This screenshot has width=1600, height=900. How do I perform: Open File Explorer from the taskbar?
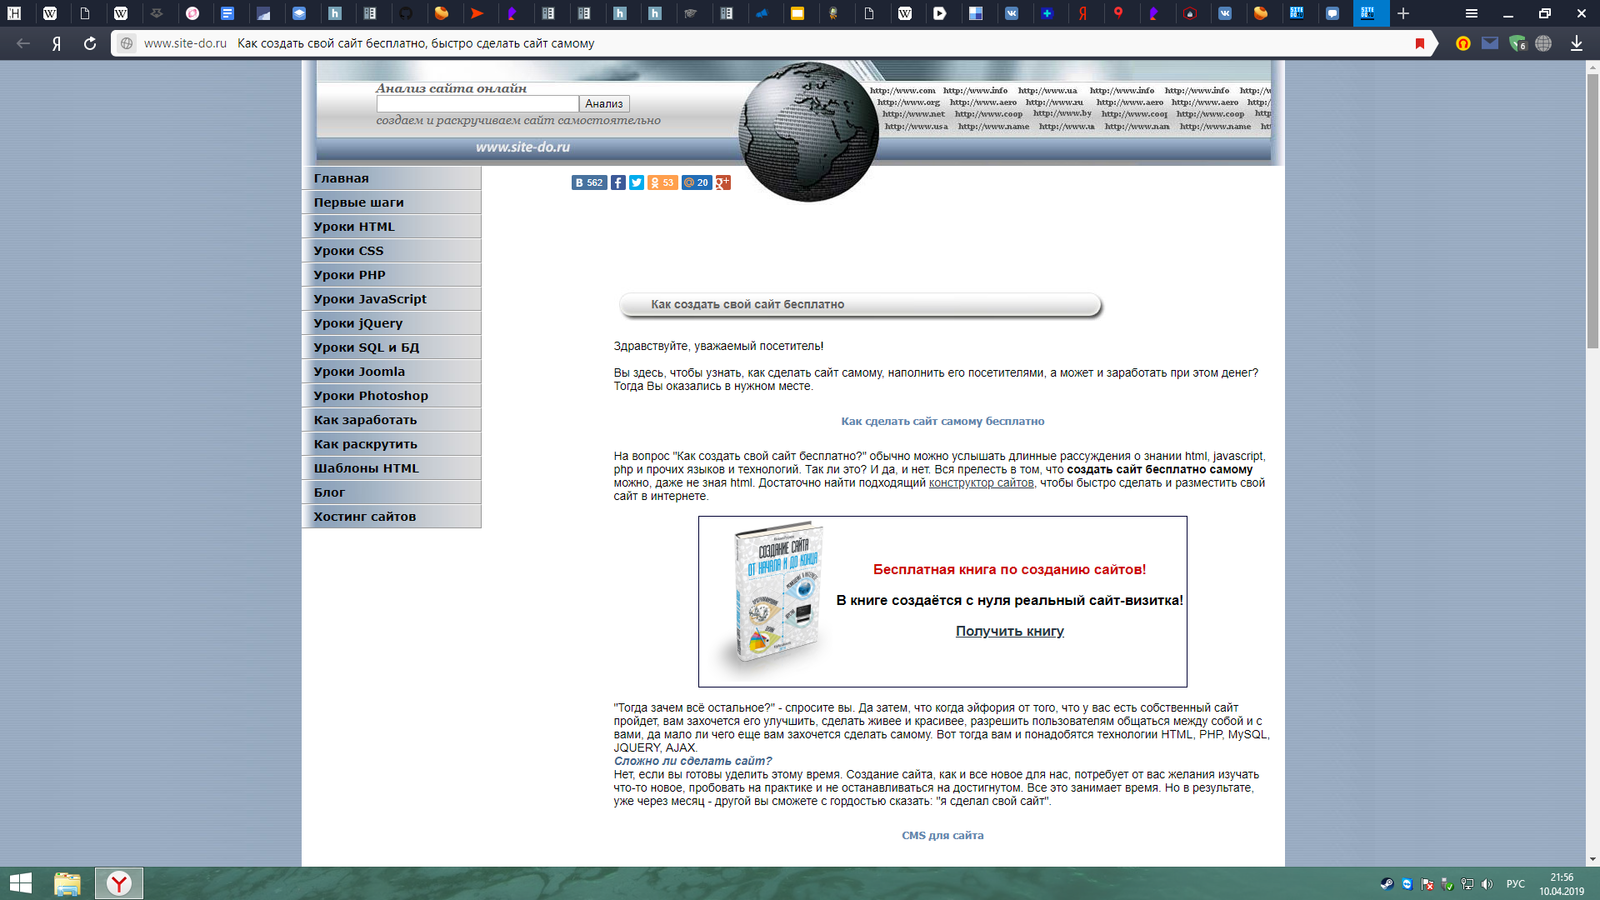coord(67,883)
